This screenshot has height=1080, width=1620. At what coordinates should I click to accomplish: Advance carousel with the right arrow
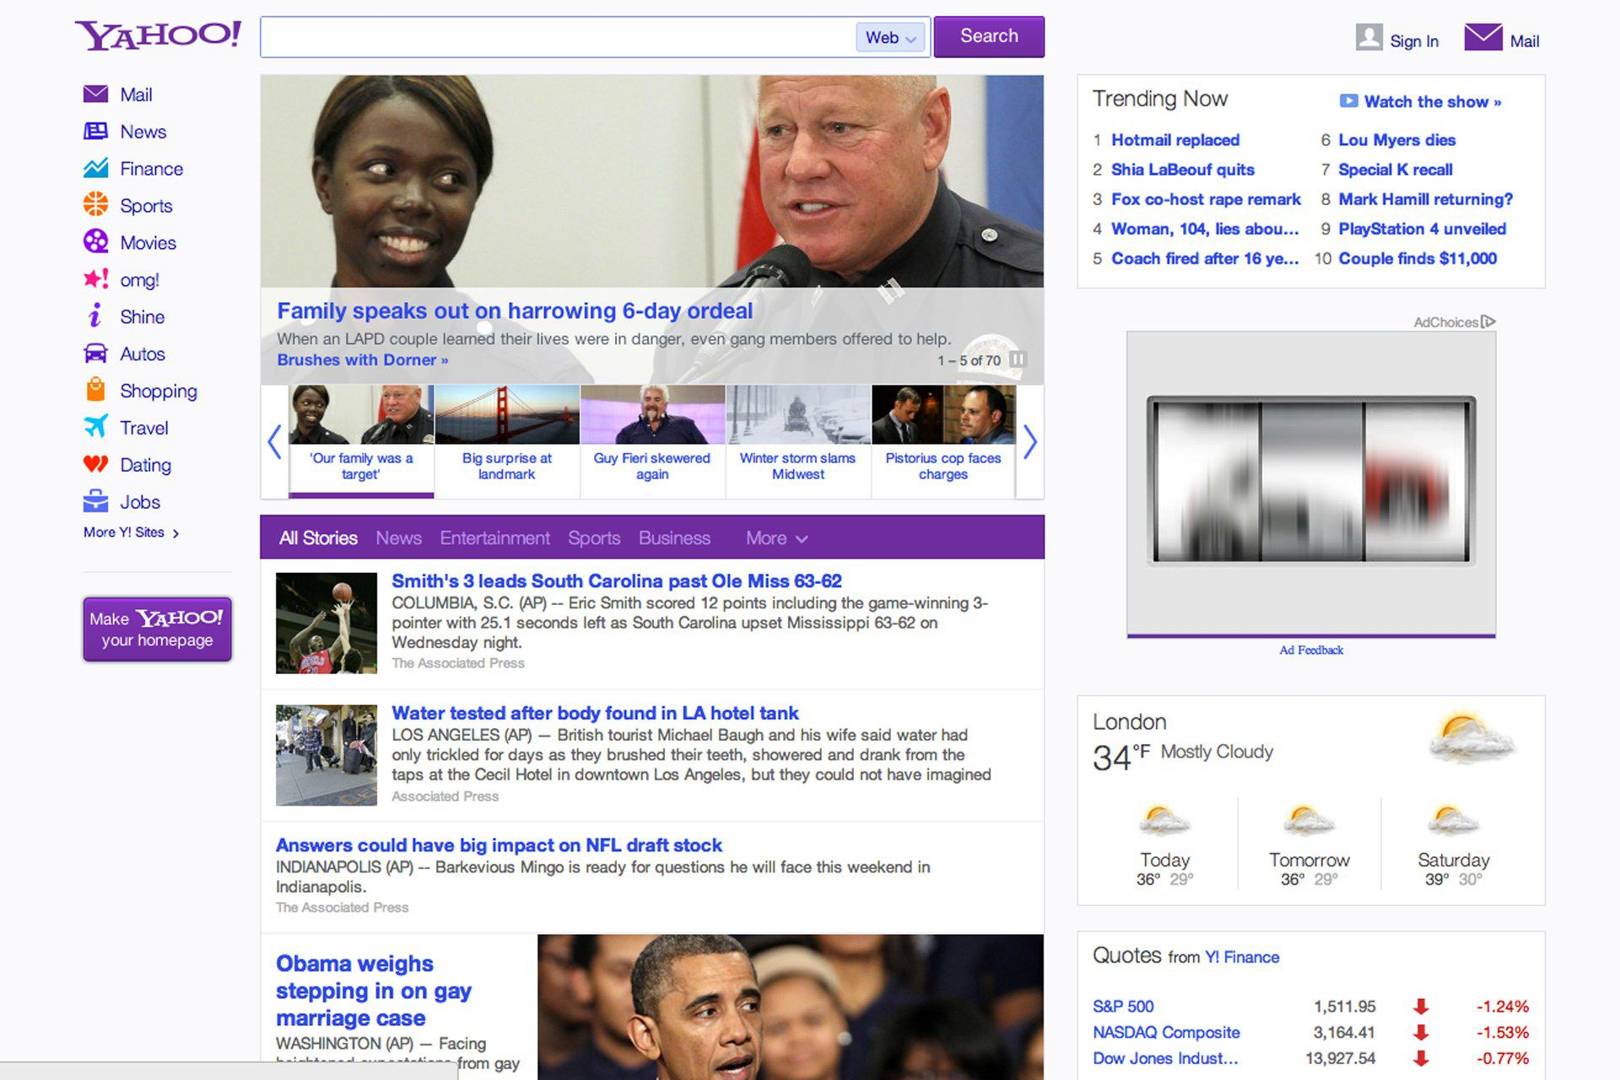pyautogui.click(x=1030, y=441)
